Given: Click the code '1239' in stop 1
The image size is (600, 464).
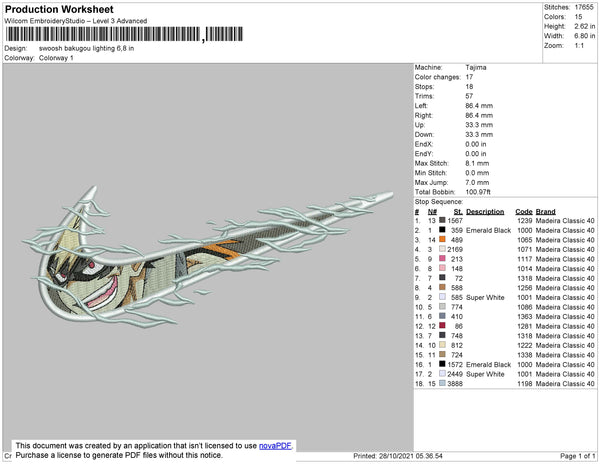Looking at the screenshot, I should 525,221.
